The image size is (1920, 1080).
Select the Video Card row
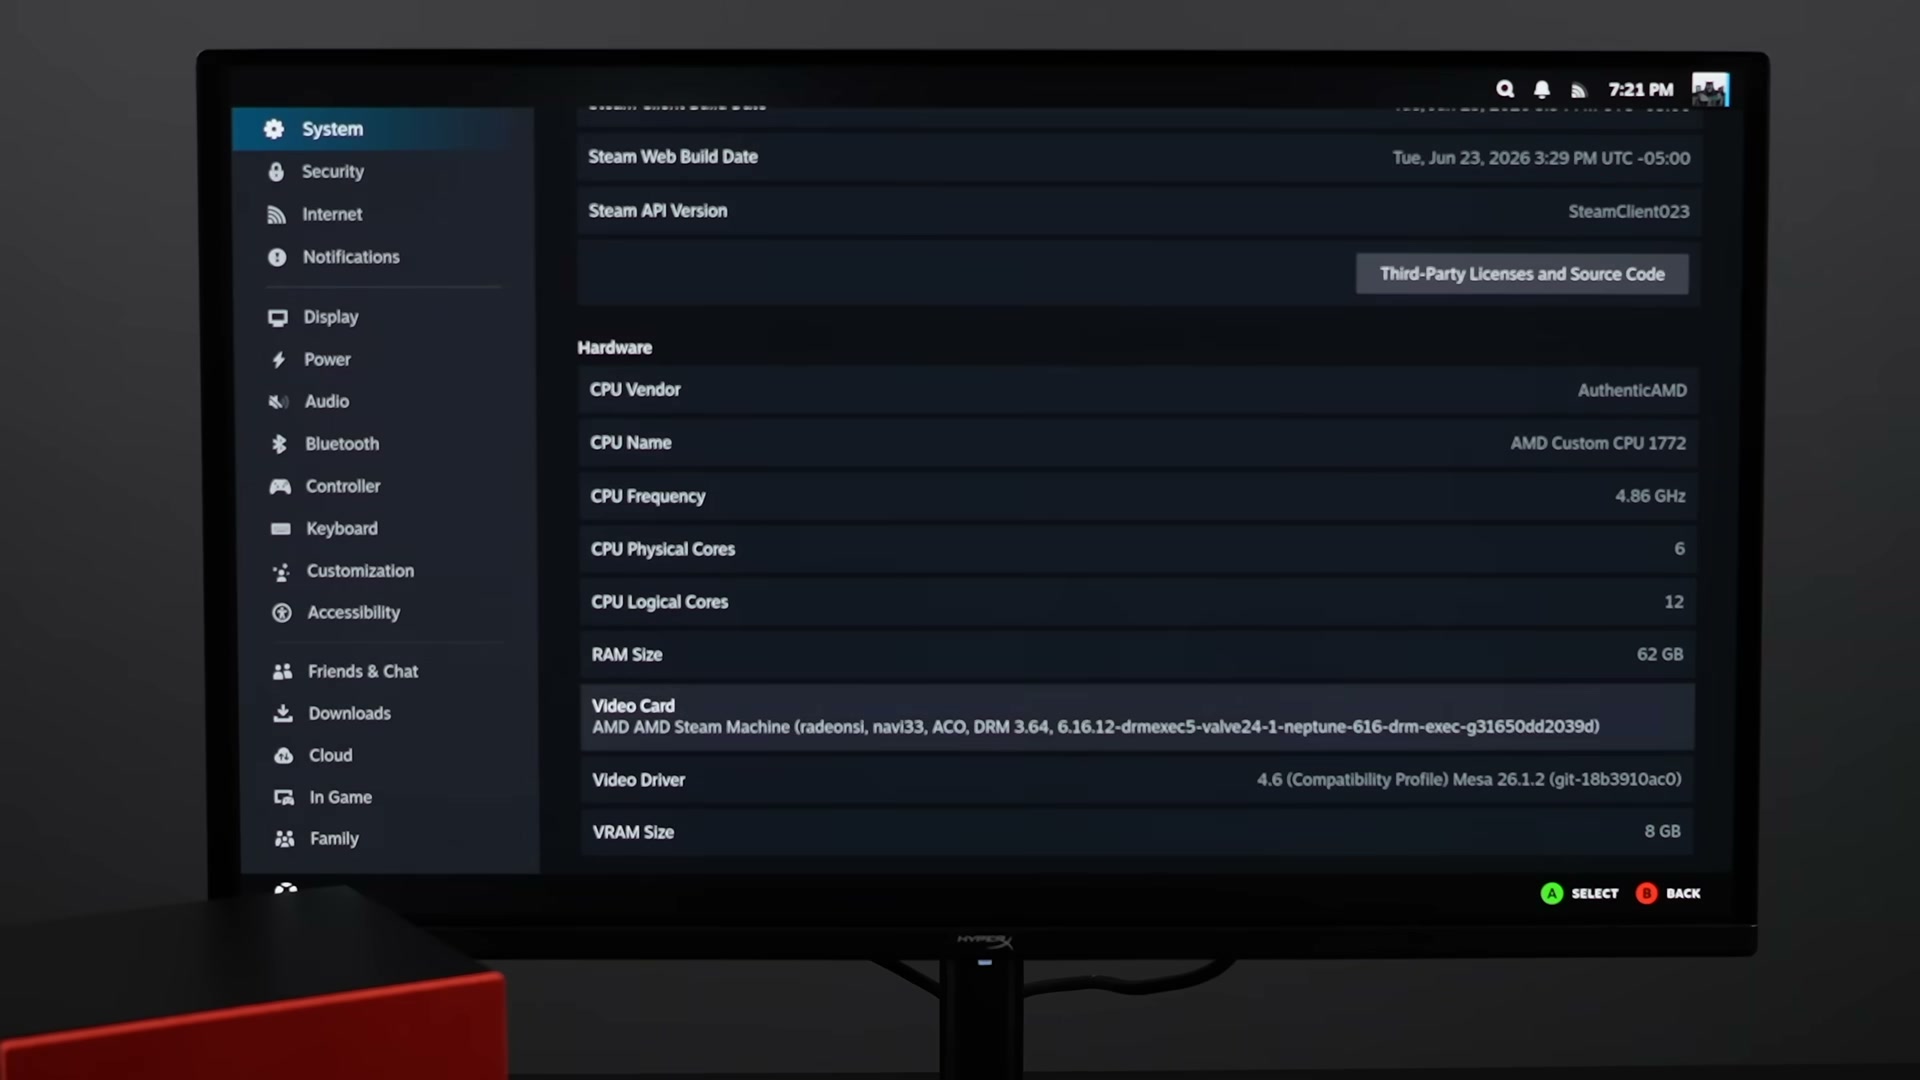pos(1137,717)
